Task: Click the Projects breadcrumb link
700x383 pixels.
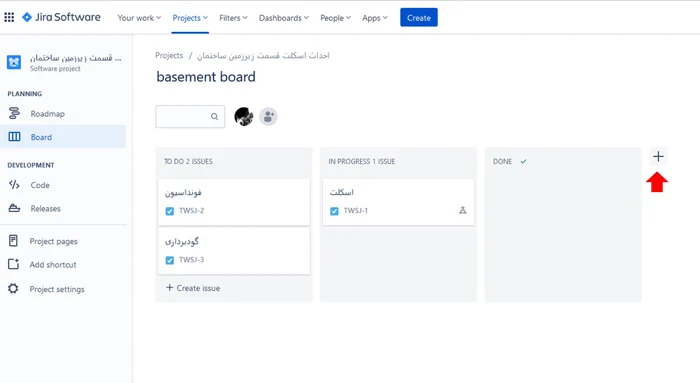Action: point(169,55)
